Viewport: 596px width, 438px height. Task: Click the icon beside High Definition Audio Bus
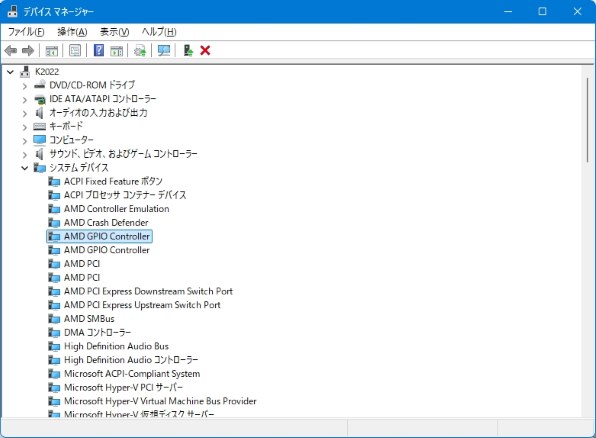tap(54, 346)
